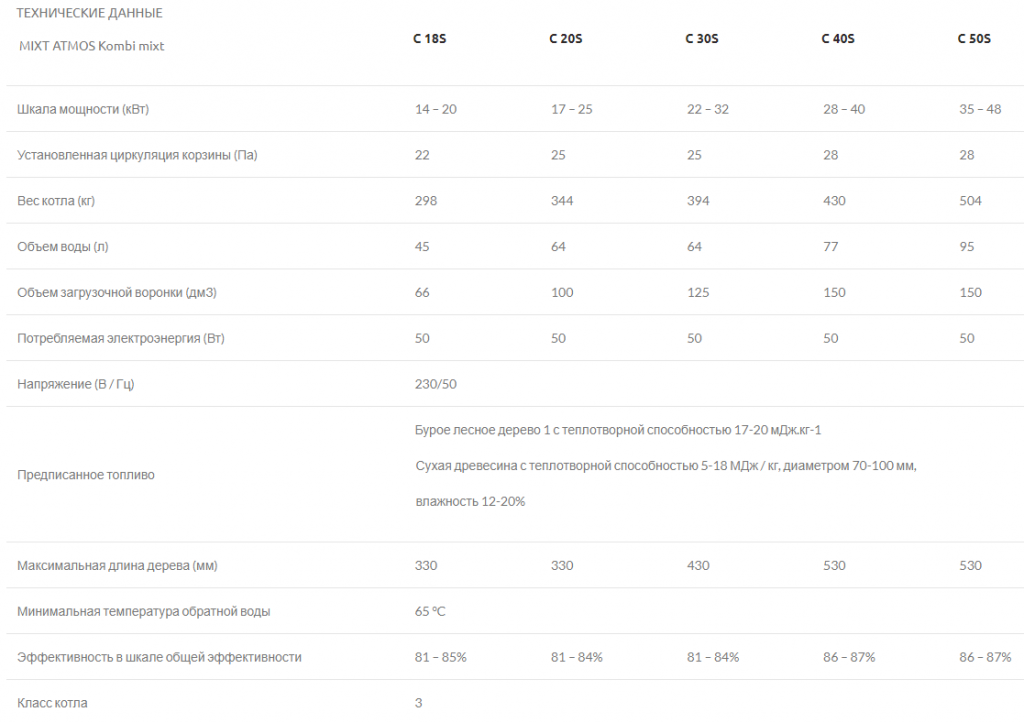Select the влажность 12-20% text line
The width and height of the screenshot is (1024, 723).
(470, 502)
